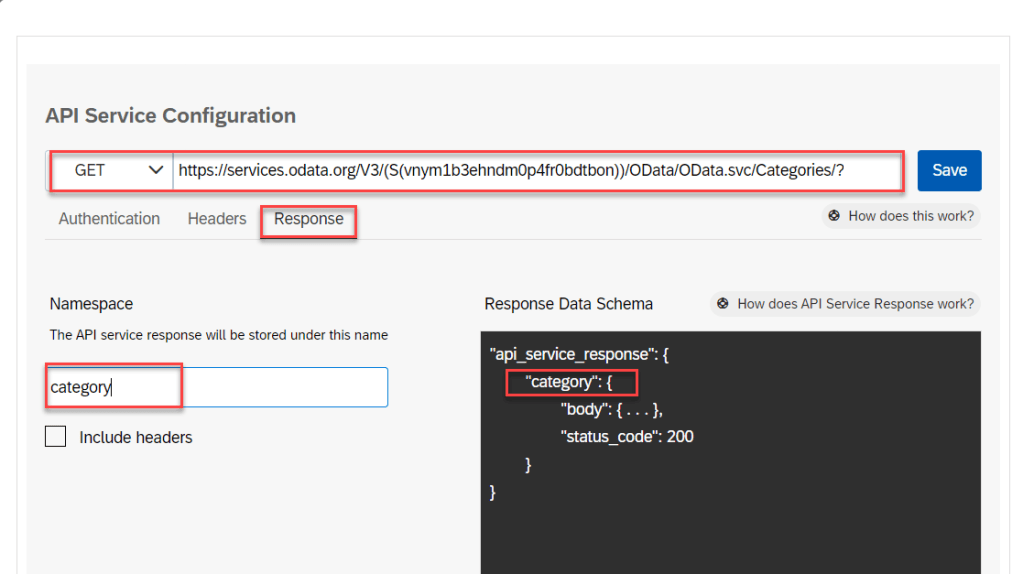Screen dimensions: 1023x574
Task: Select the Response tab
Action: (x=308, y=219)
